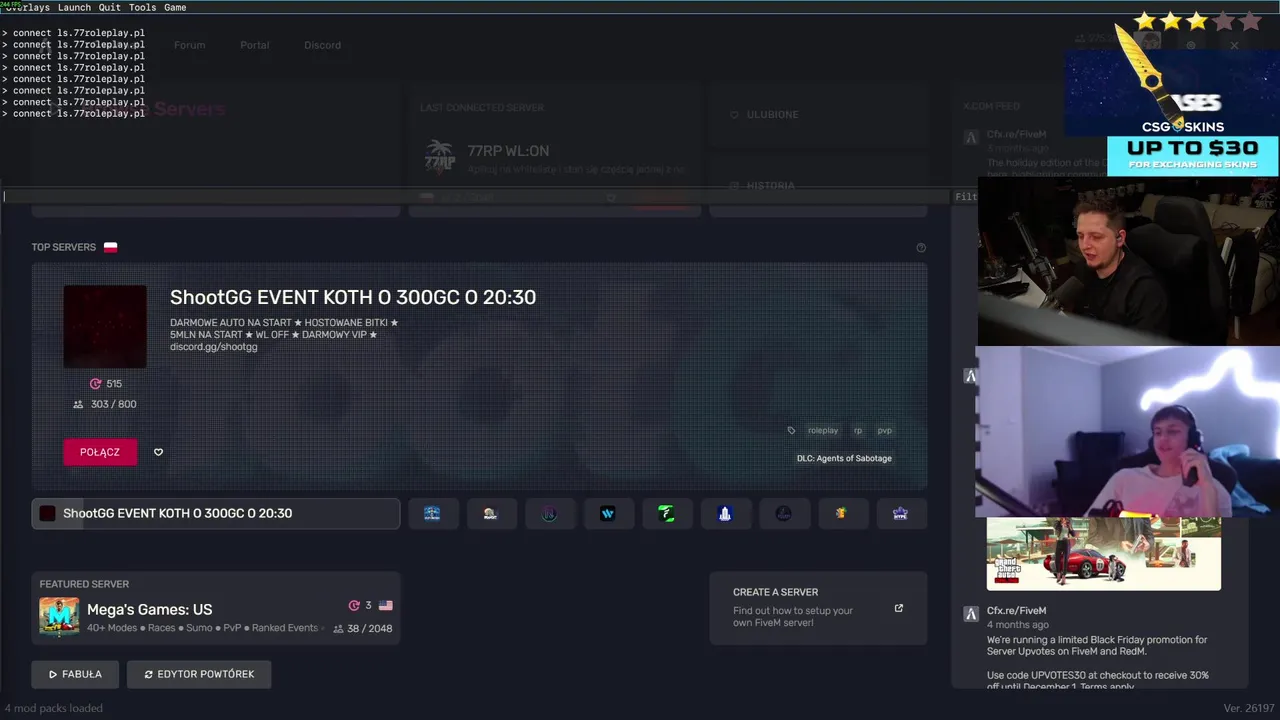
Task: Focus the console command input line
Action: coord(475,196)
